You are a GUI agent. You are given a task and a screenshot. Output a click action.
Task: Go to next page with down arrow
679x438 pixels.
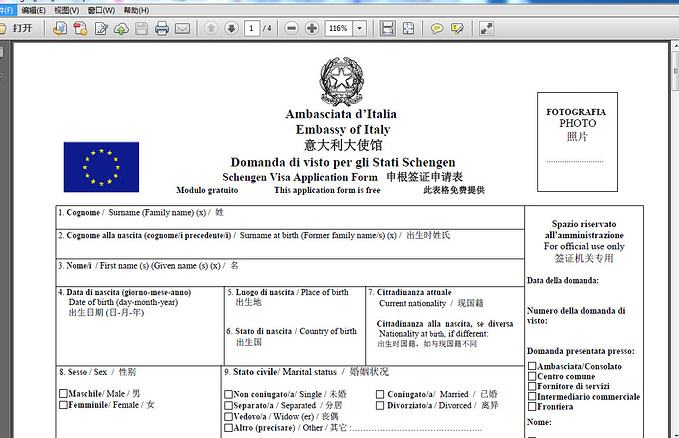231,28
